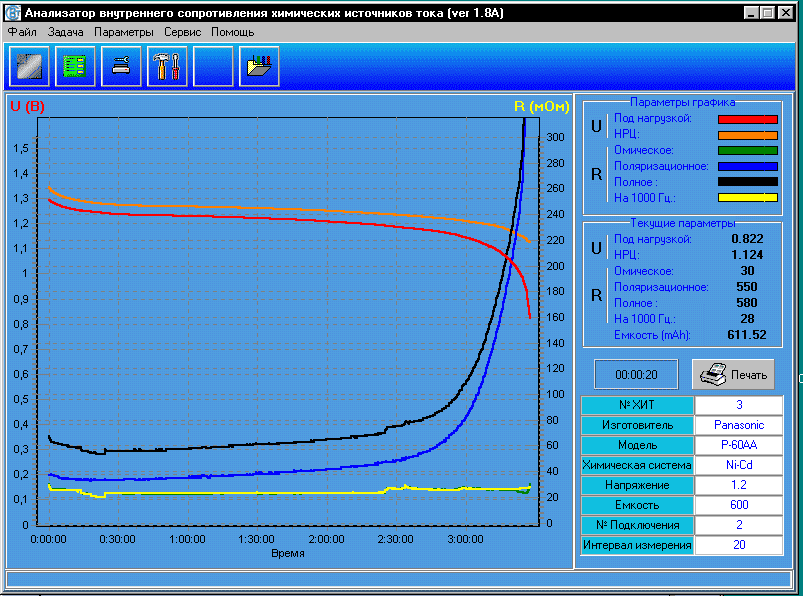The image size is (803, 596).
Task: Click the Химическая система value Ni-Cd
Action: coord(738,465)
